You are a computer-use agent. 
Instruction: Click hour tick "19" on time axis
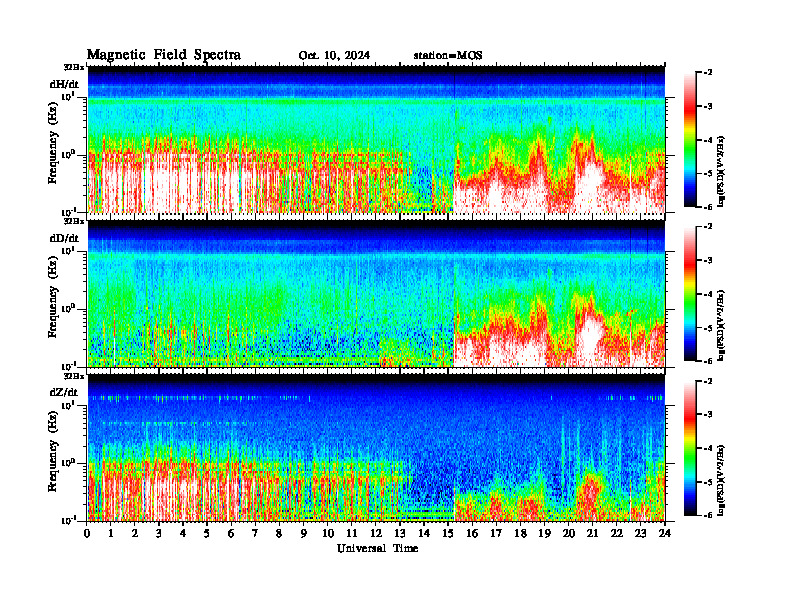tap(544, 534)
